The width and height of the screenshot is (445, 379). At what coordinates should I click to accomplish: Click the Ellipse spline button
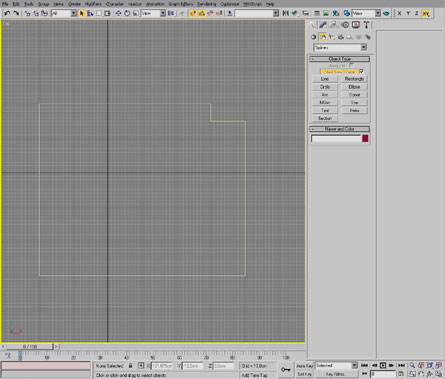pos(354,87)
